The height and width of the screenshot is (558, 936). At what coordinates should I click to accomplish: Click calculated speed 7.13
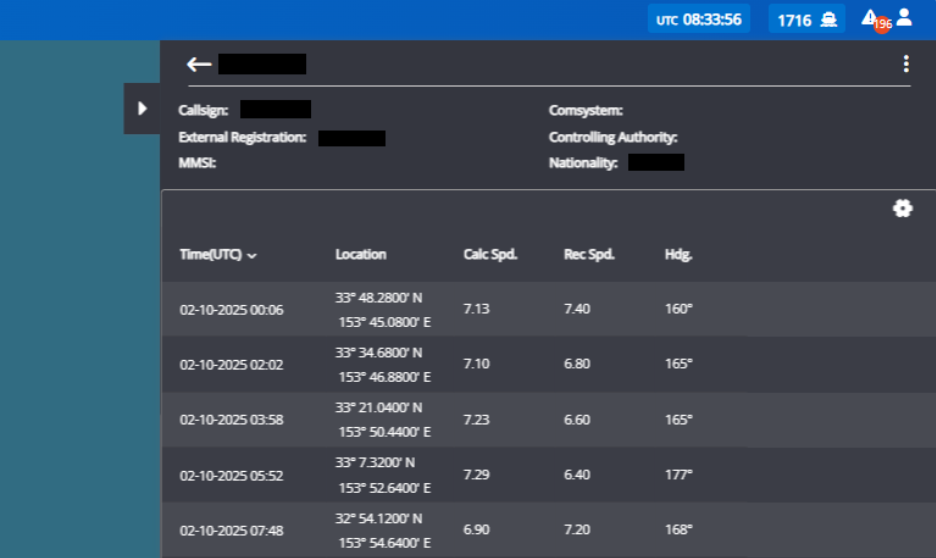(x=476, y=309)
